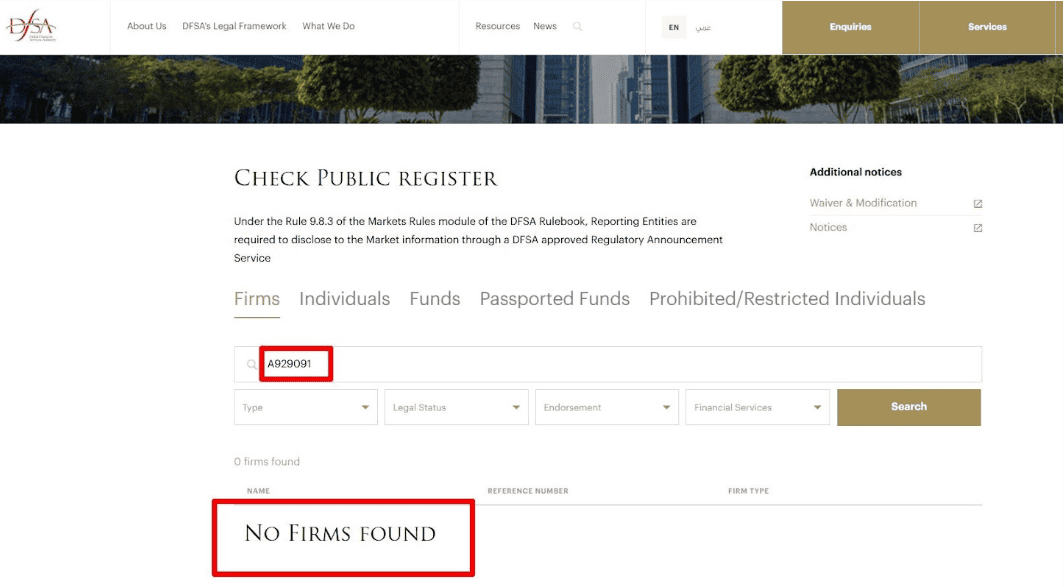Switch to the Individuals tab
This screenshot has height=587, width=1064.
pos(344,299)
